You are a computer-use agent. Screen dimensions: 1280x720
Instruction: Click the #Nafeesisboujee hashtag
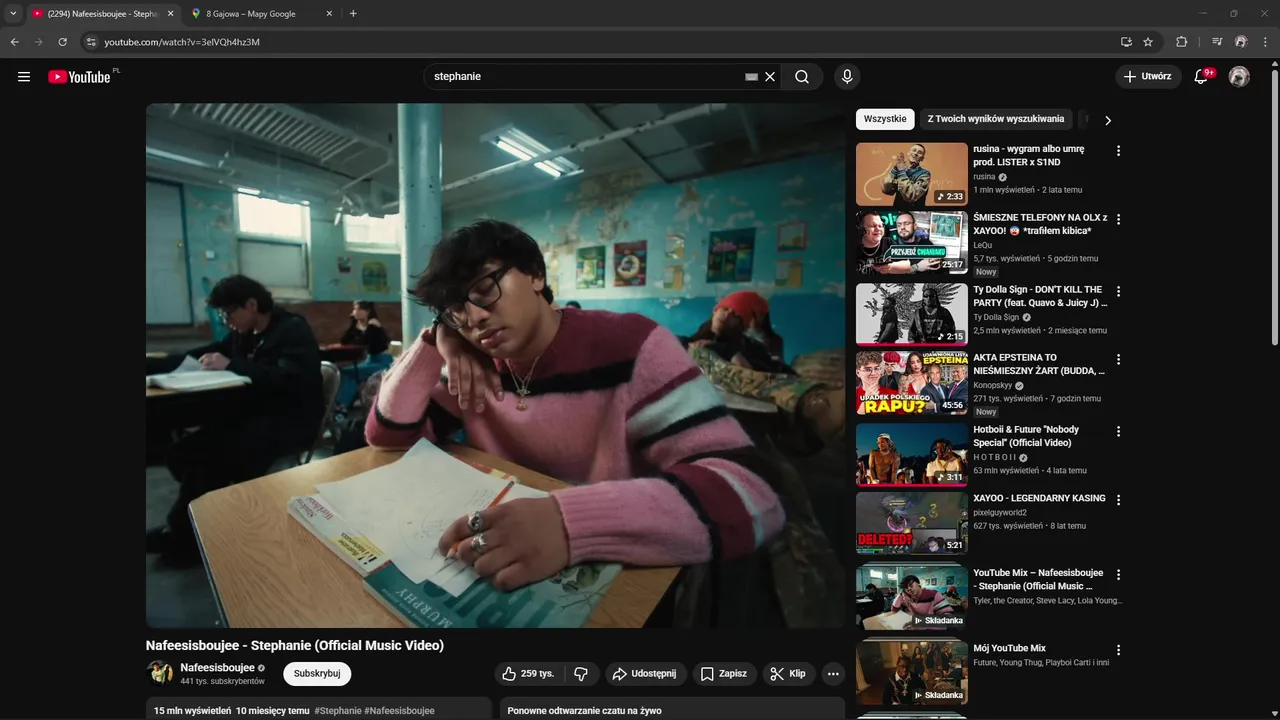(399, 711)
